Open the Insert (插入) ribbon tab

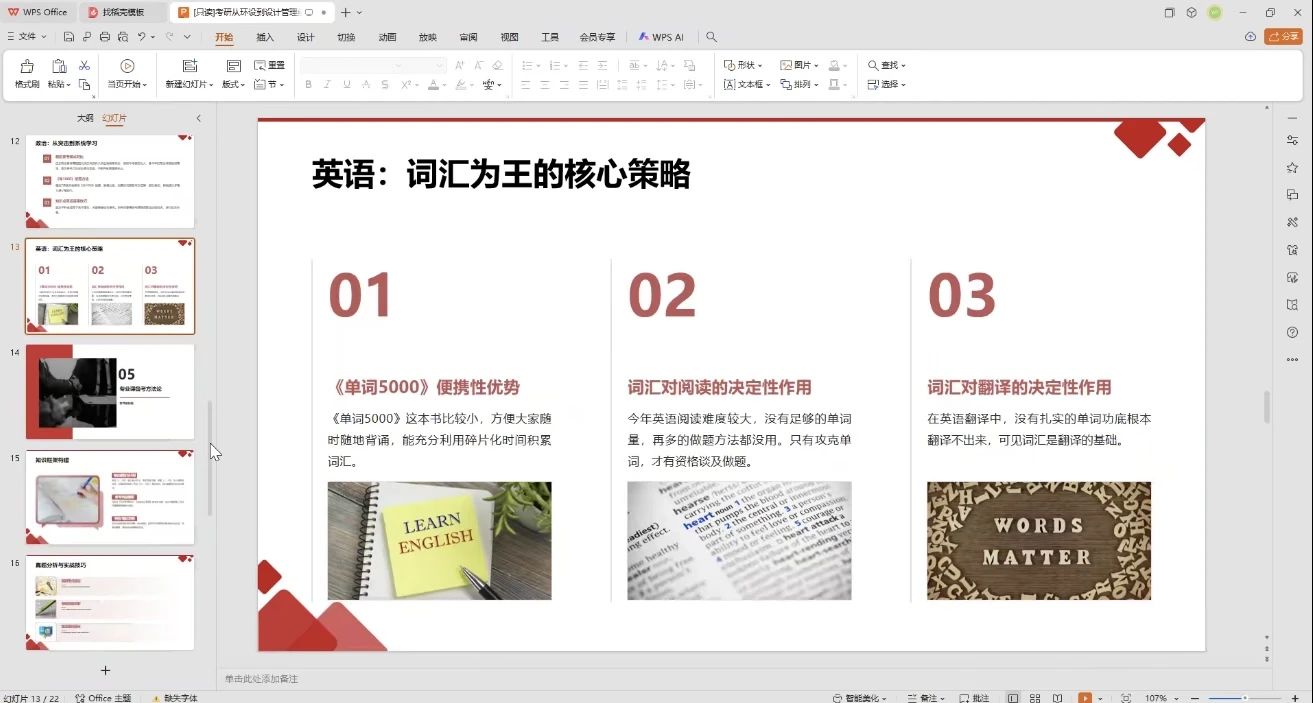click(x=265, y=37)
